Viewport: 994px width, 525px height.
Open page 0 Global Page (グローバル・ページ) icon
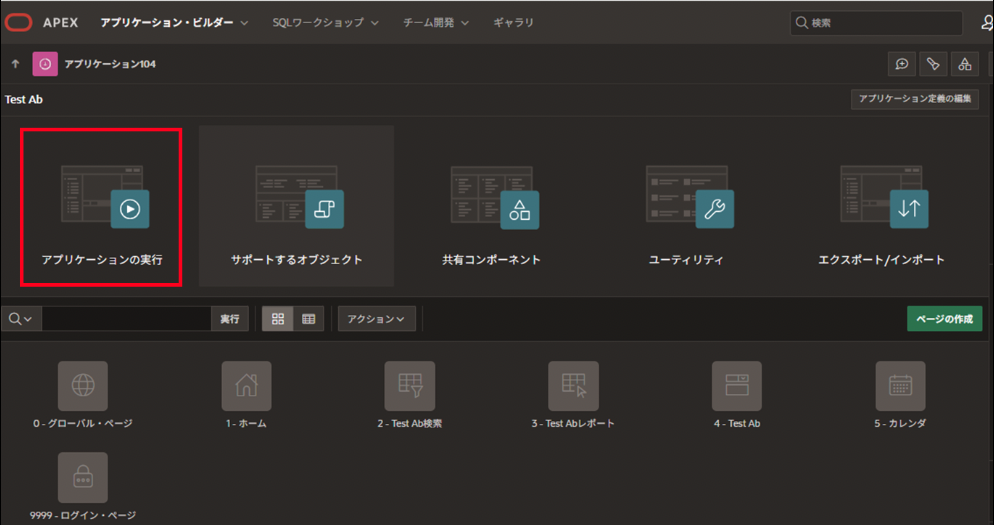point(82,386)
